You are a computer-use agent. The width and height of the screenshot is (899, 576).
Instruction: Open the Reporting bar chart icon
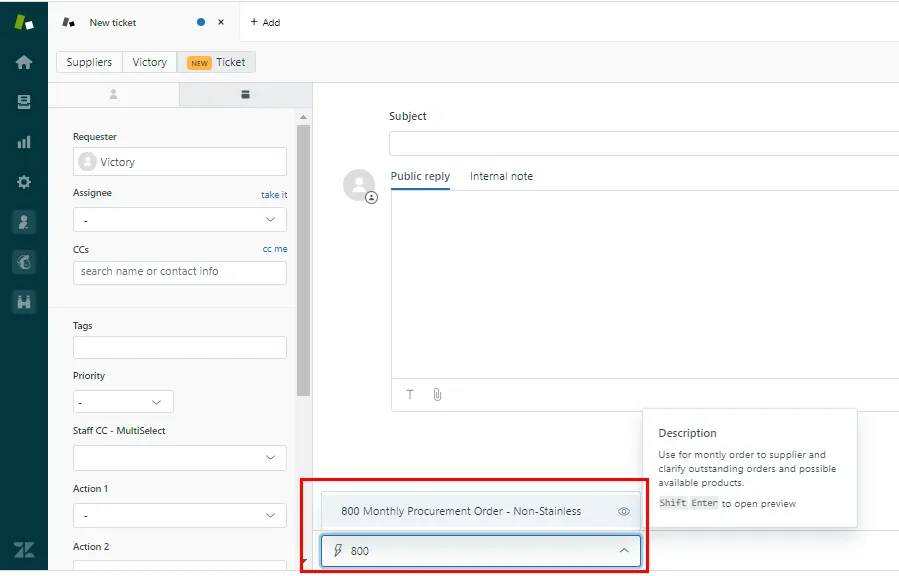(x=24, y=142)
